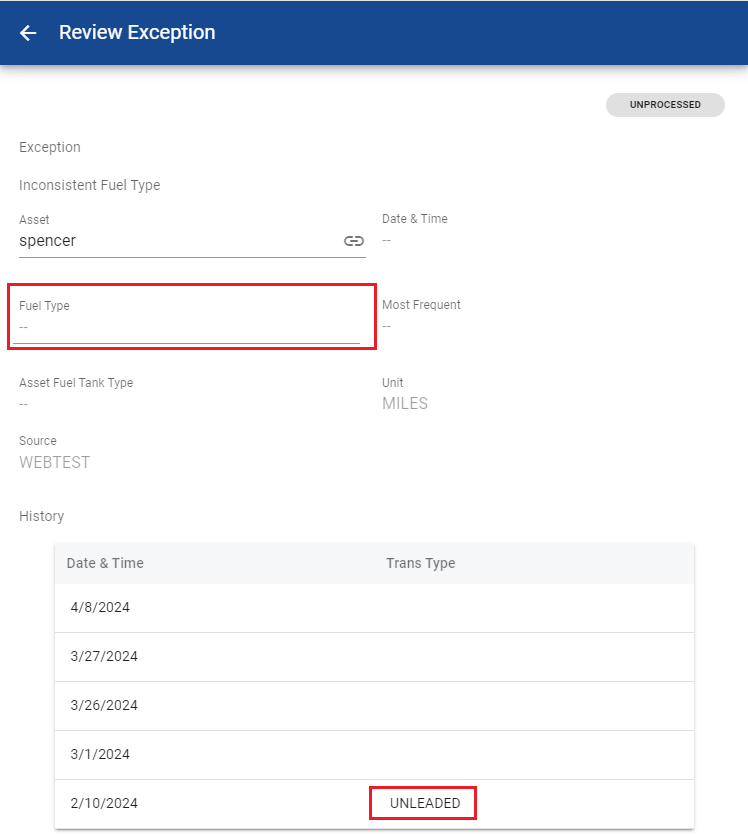Image resolution: width=748 pixels, height=837 pixels.
Task: Click the History section heading
Action: coord(41,516)
